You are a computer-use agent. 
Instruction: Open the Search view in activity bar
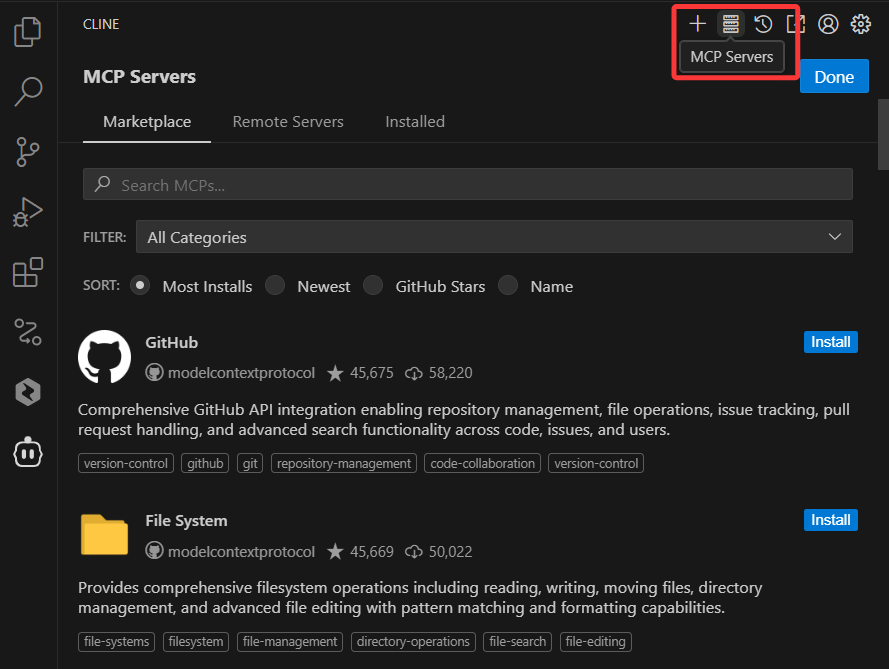tap(27, 92)
